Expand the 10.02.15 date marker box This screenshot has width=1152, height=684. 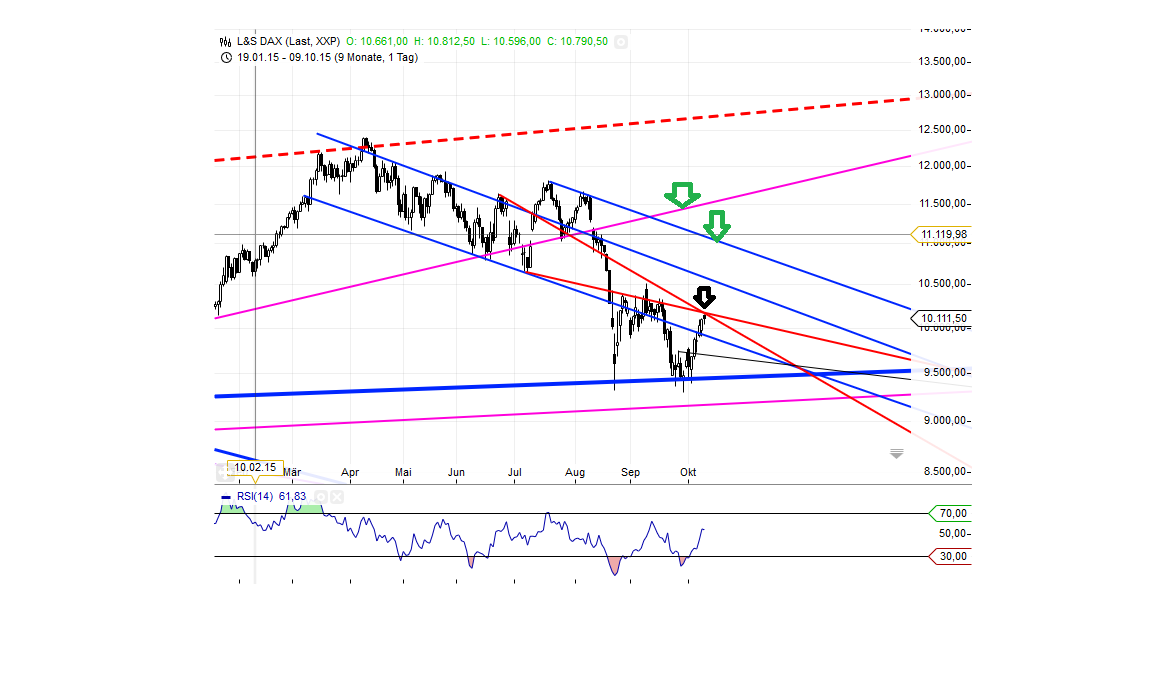point(256,465)
